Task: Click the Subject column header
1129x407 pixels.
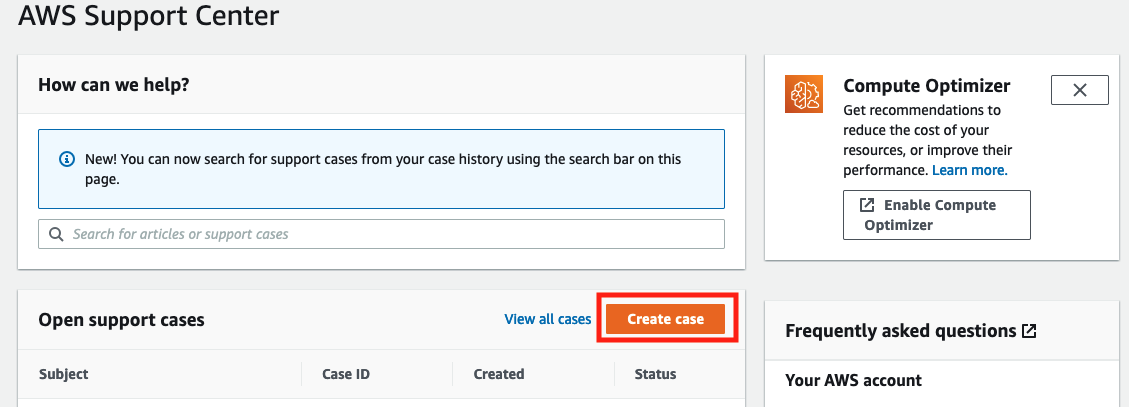Action: [x=63, y=374]
